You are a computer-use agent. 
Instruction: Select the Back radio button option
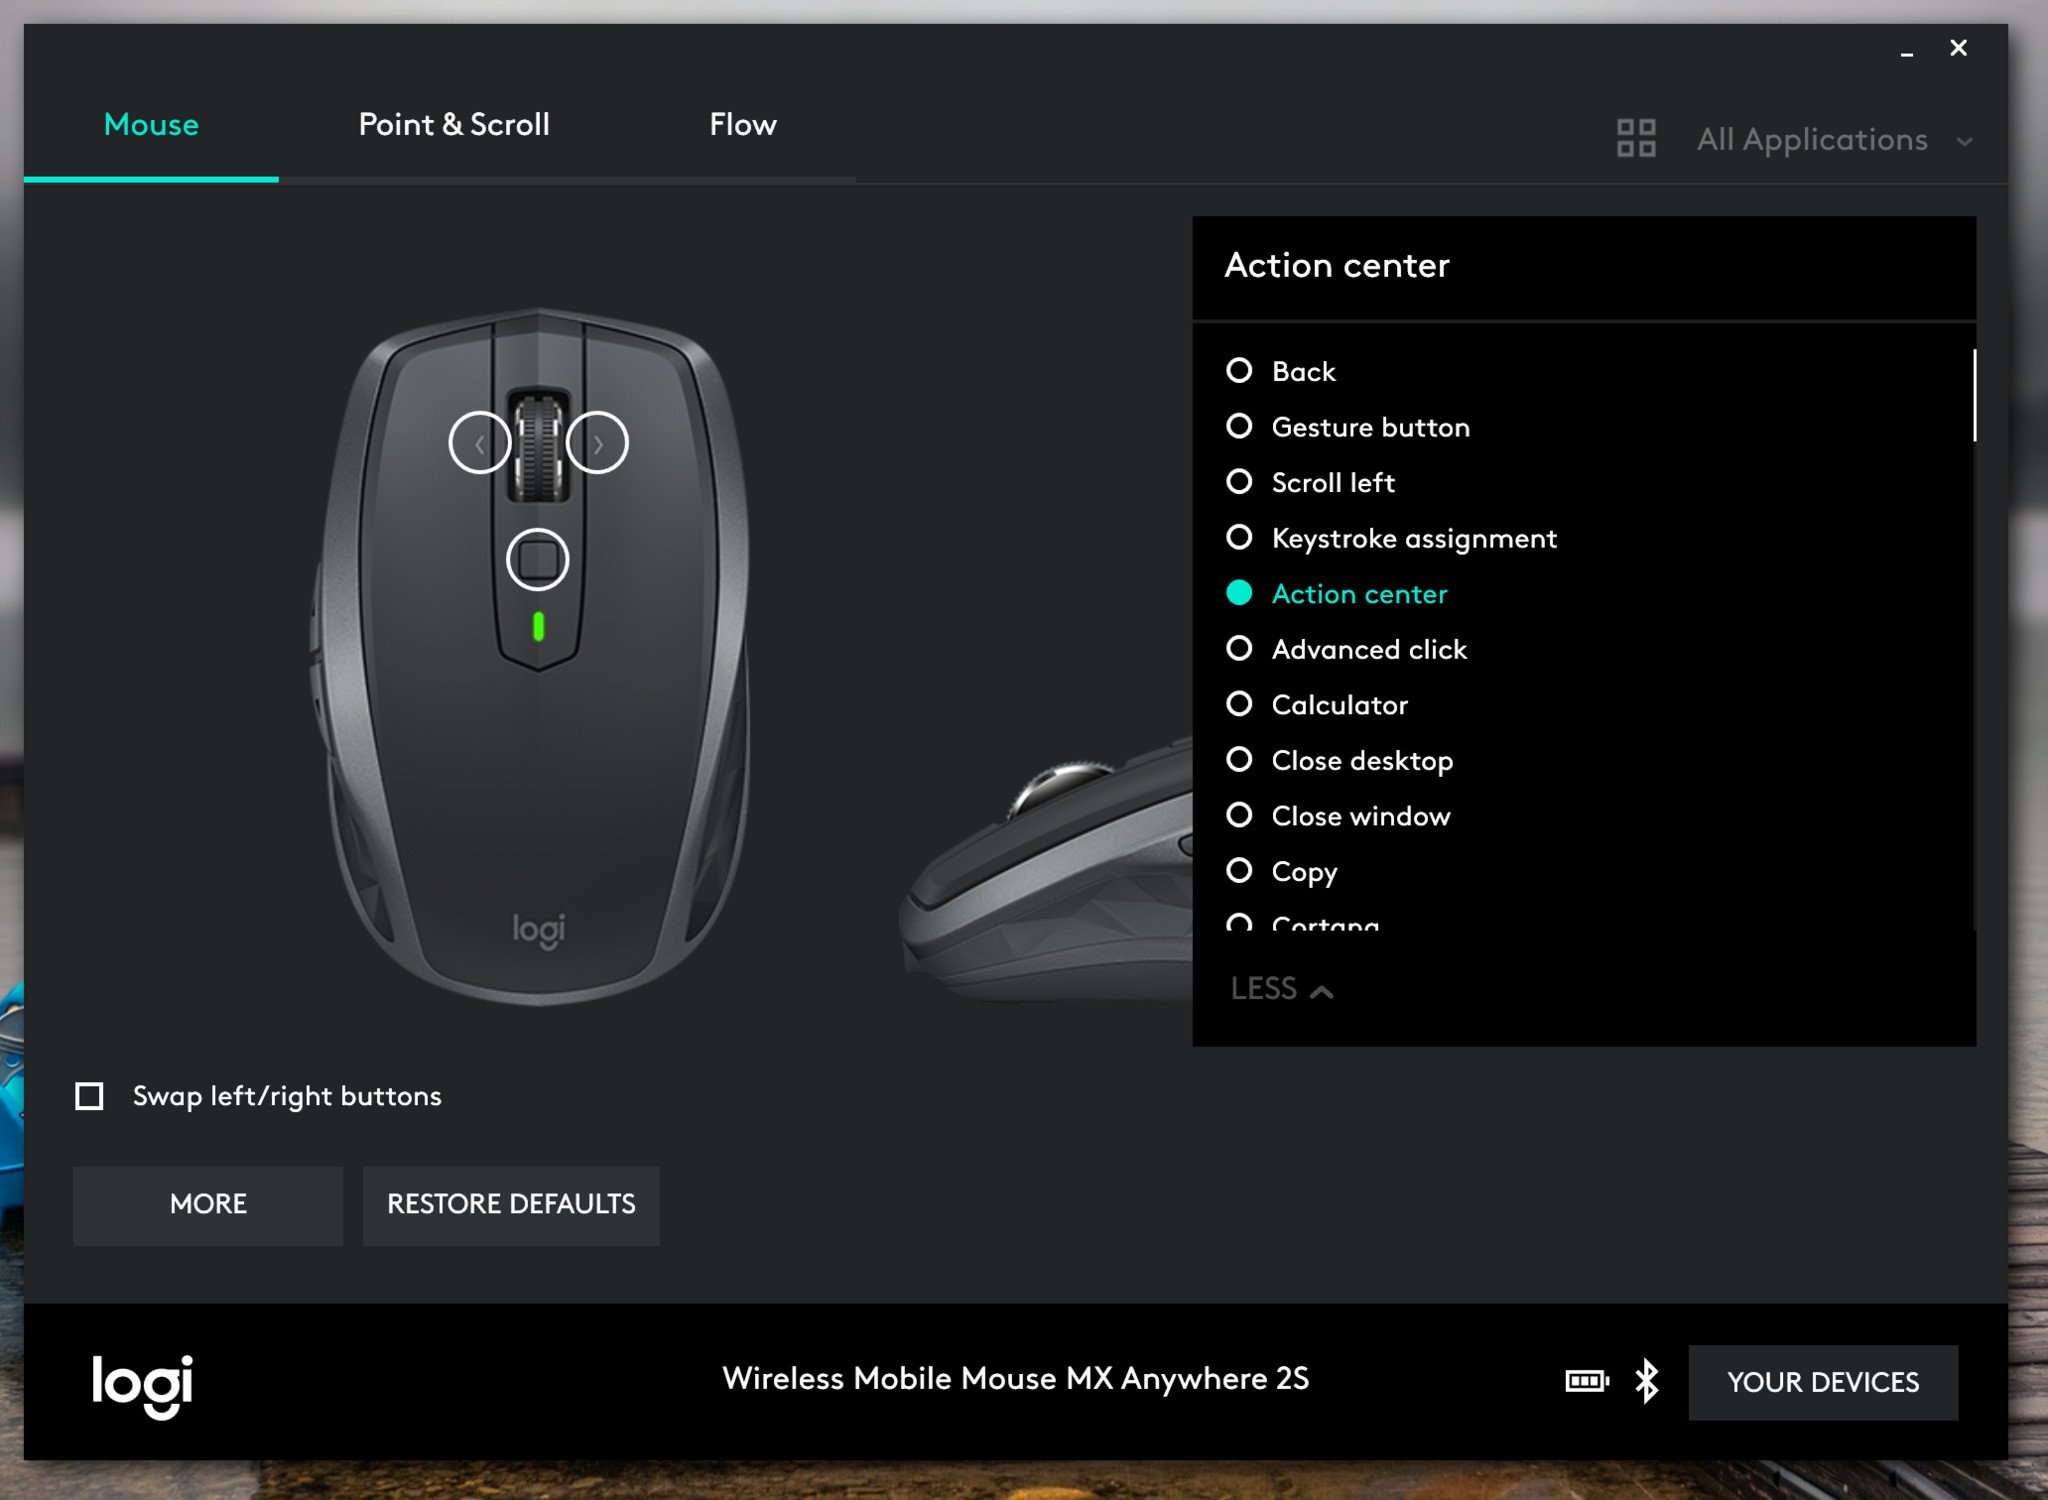(1239, 371)
